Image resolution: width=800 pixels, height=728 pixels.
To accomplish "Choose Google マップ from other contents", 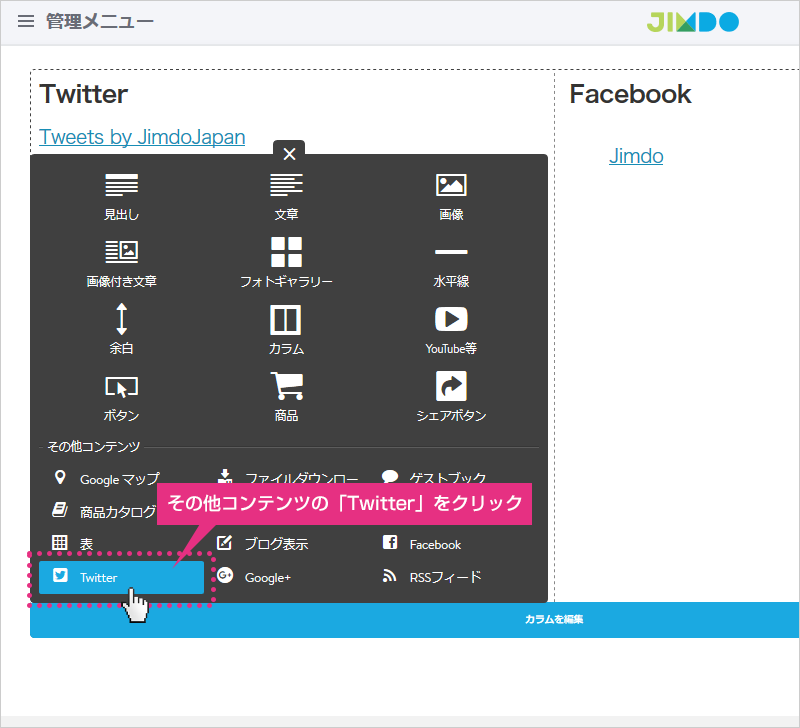I will point(107,479).
